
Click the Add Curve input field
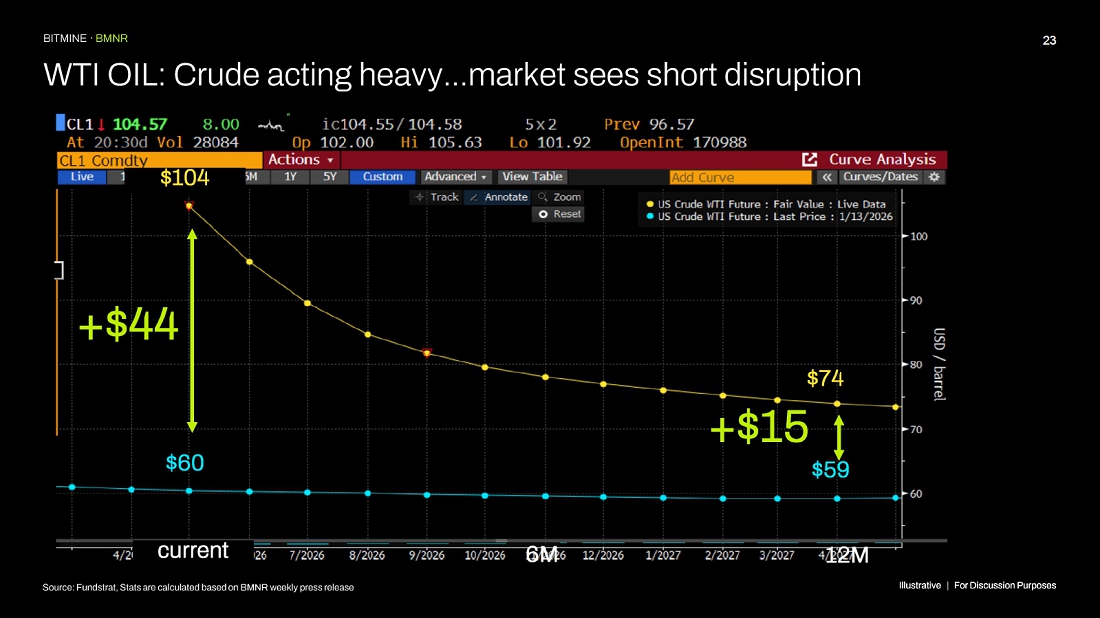742,177
